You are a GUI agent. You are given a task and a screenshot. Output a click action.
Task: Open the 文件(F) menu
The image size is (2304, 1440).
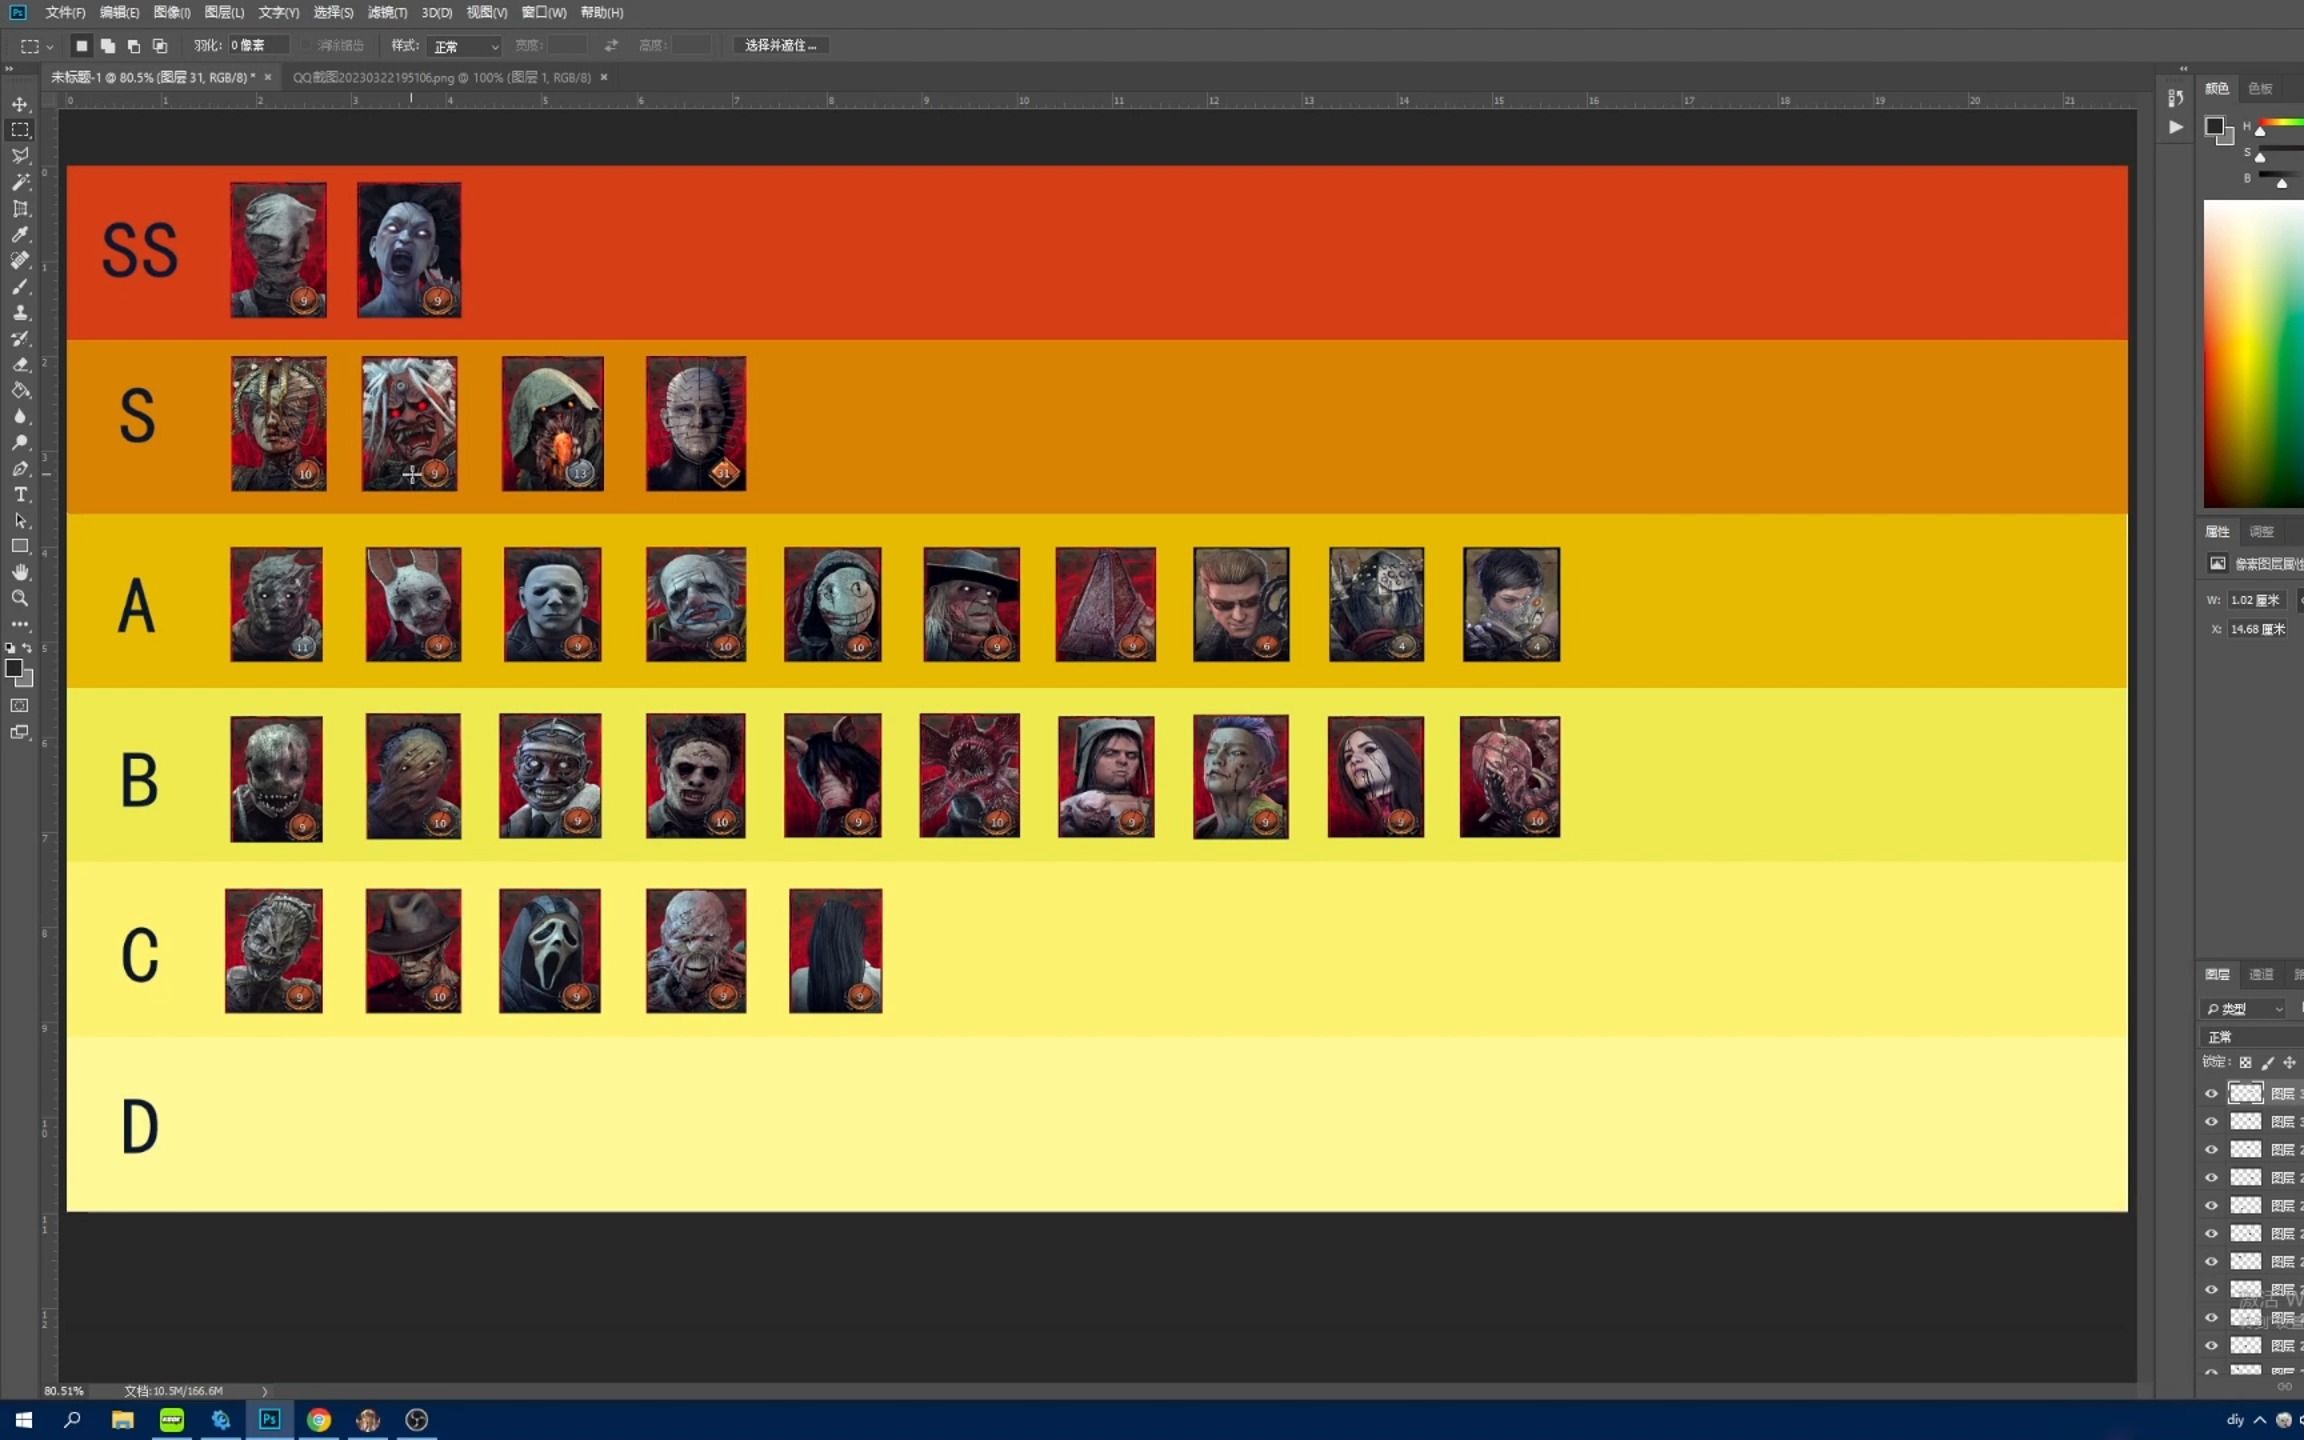click(65, 12)
